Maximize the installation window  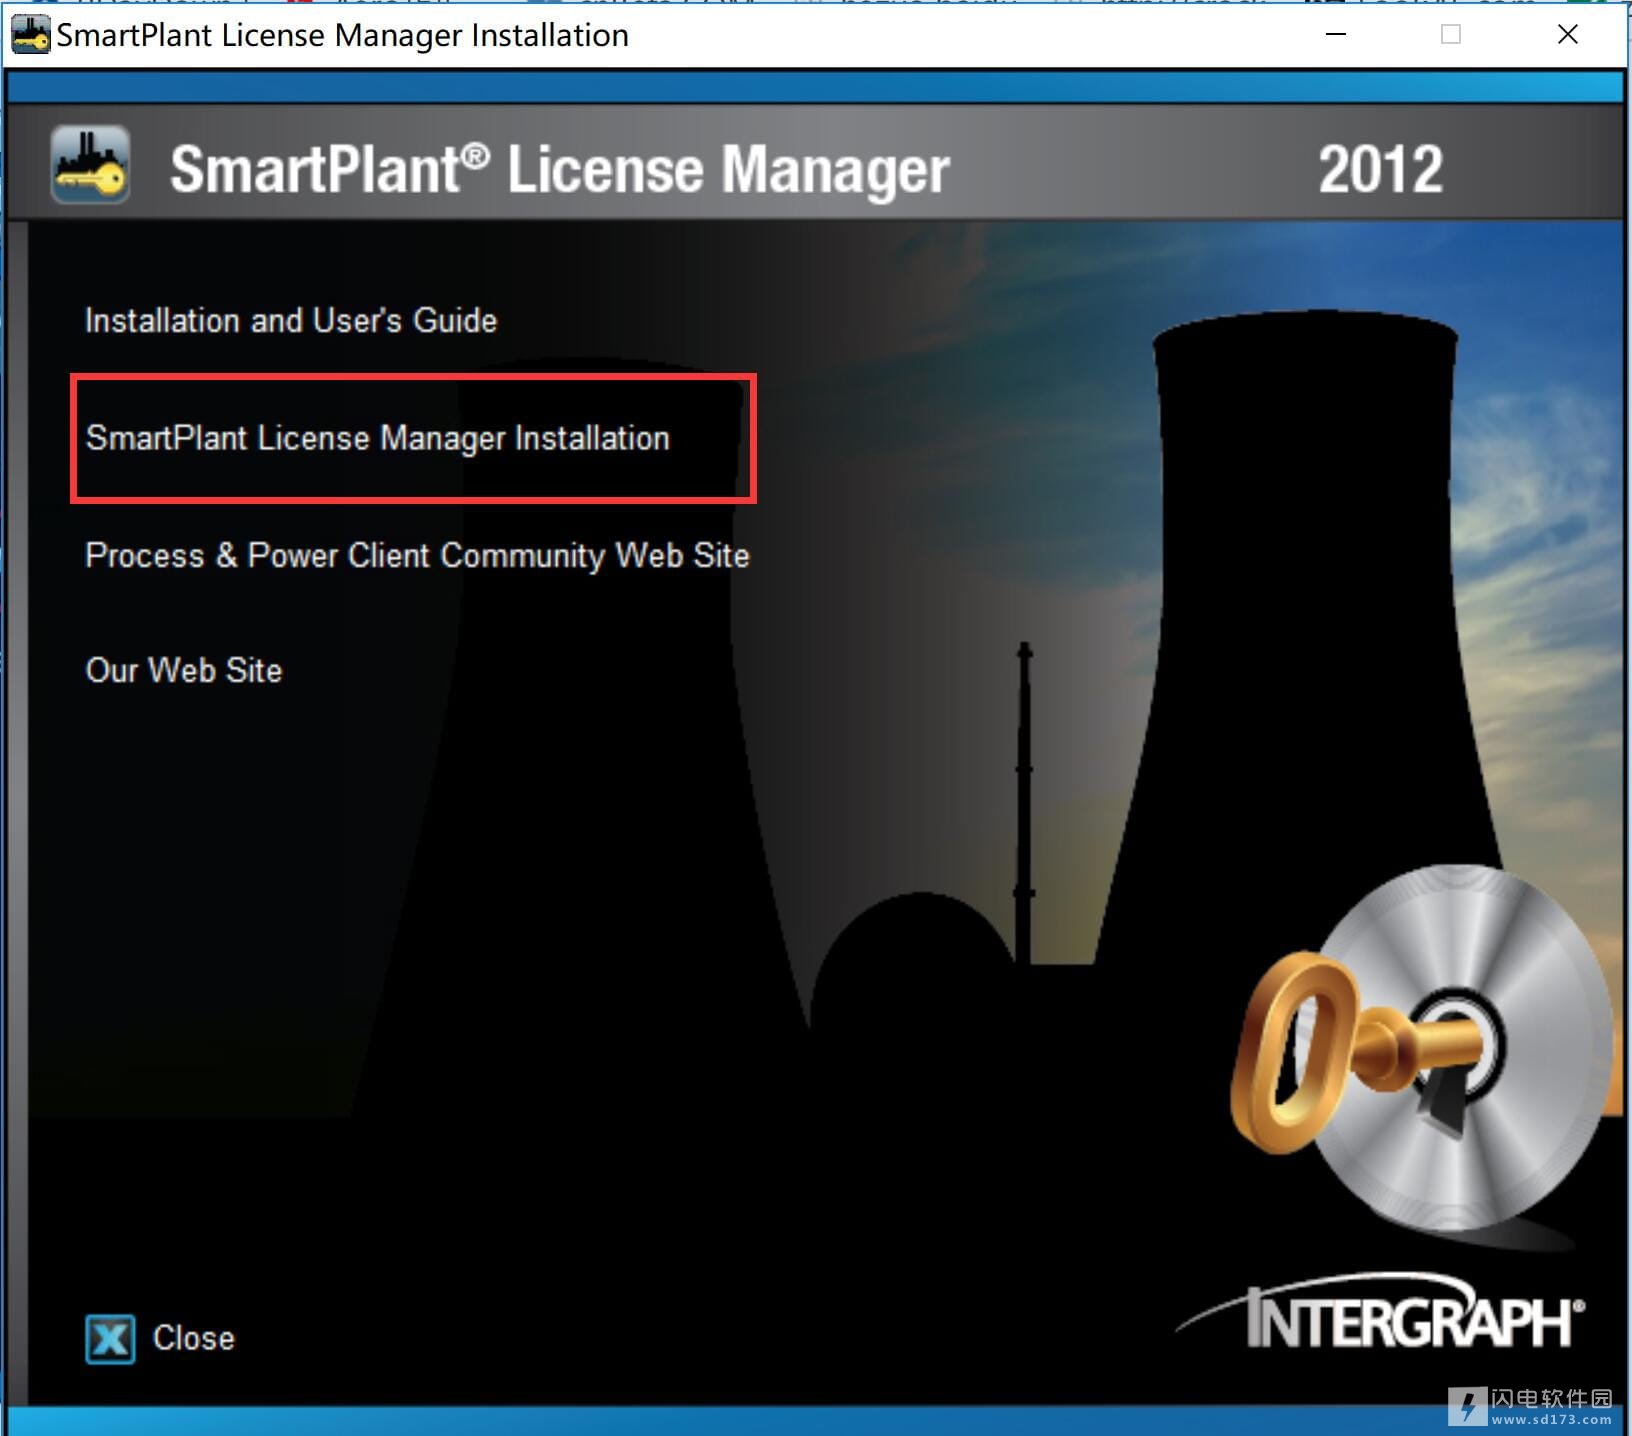coord(1451,34)
